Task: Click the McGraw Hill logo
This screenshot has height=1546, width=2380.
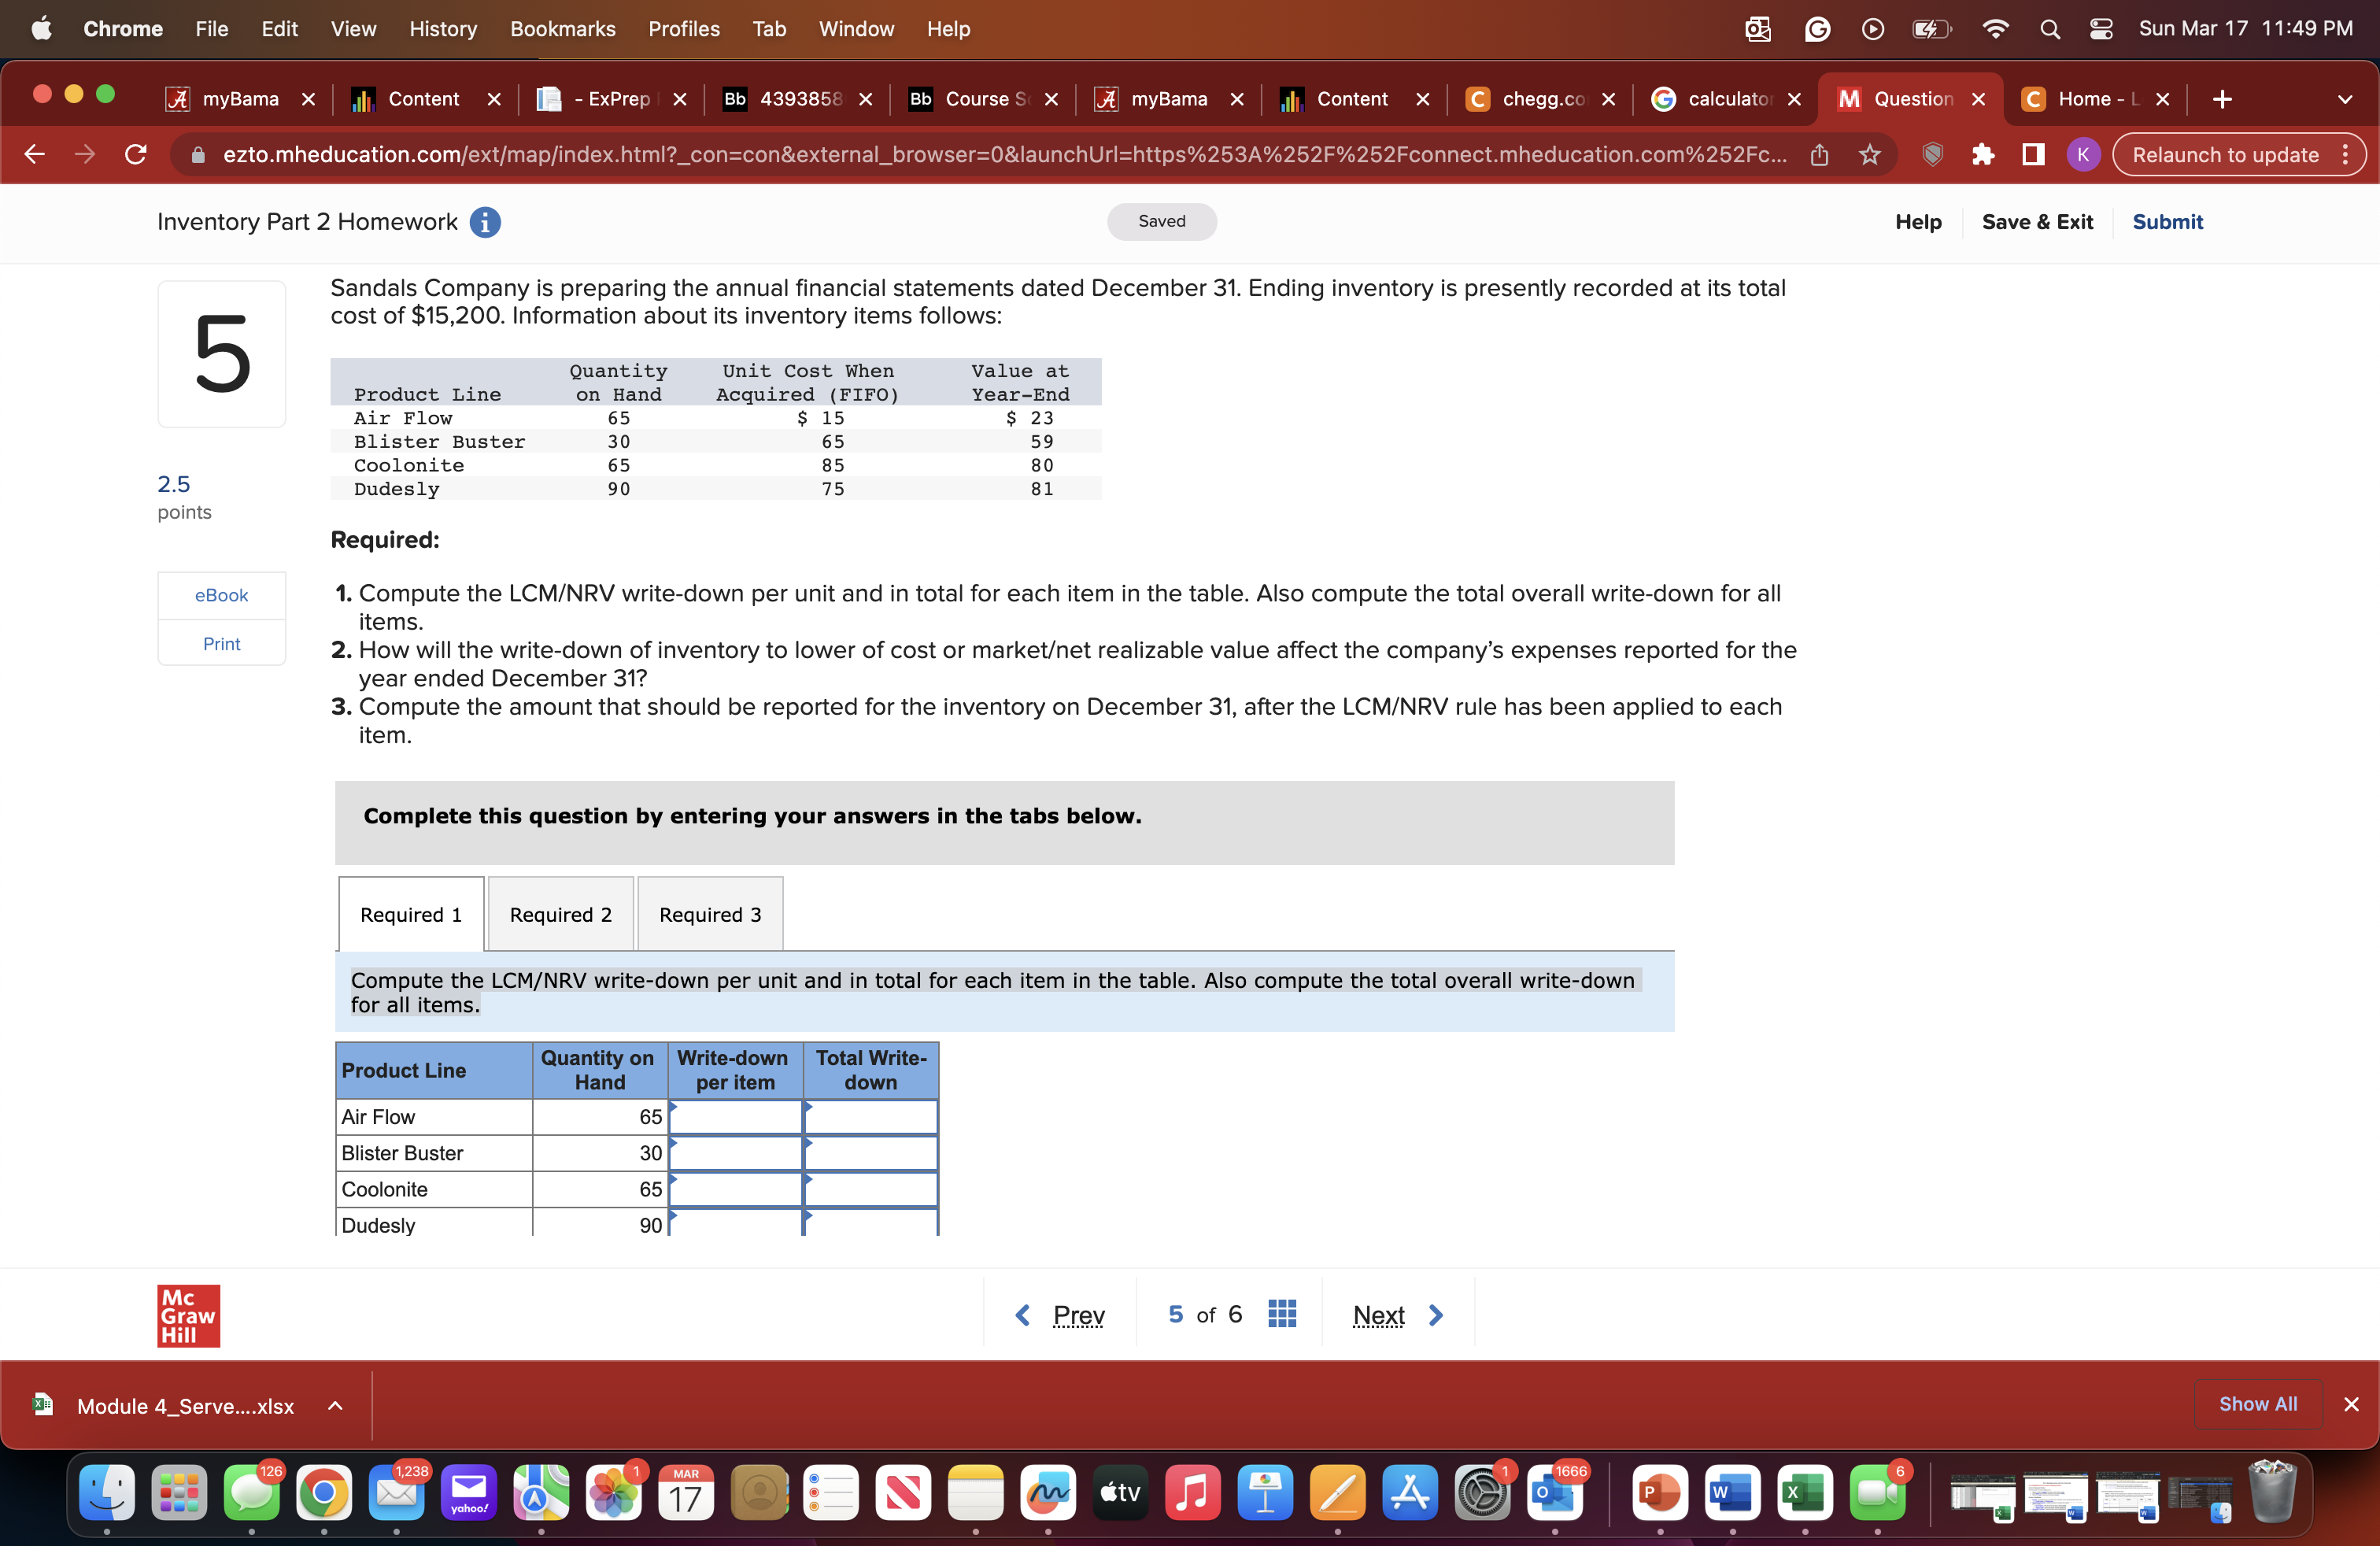Action: [x=187, y=1315]
